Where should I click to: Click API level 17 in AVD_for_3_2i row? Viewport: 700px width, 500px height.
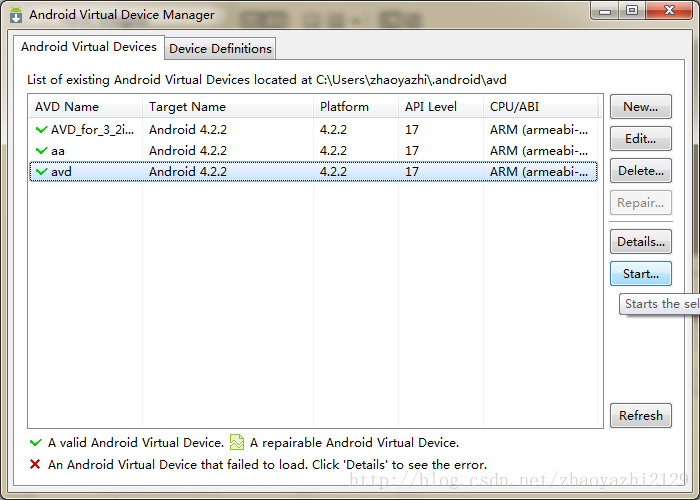[x=412, y=129]
